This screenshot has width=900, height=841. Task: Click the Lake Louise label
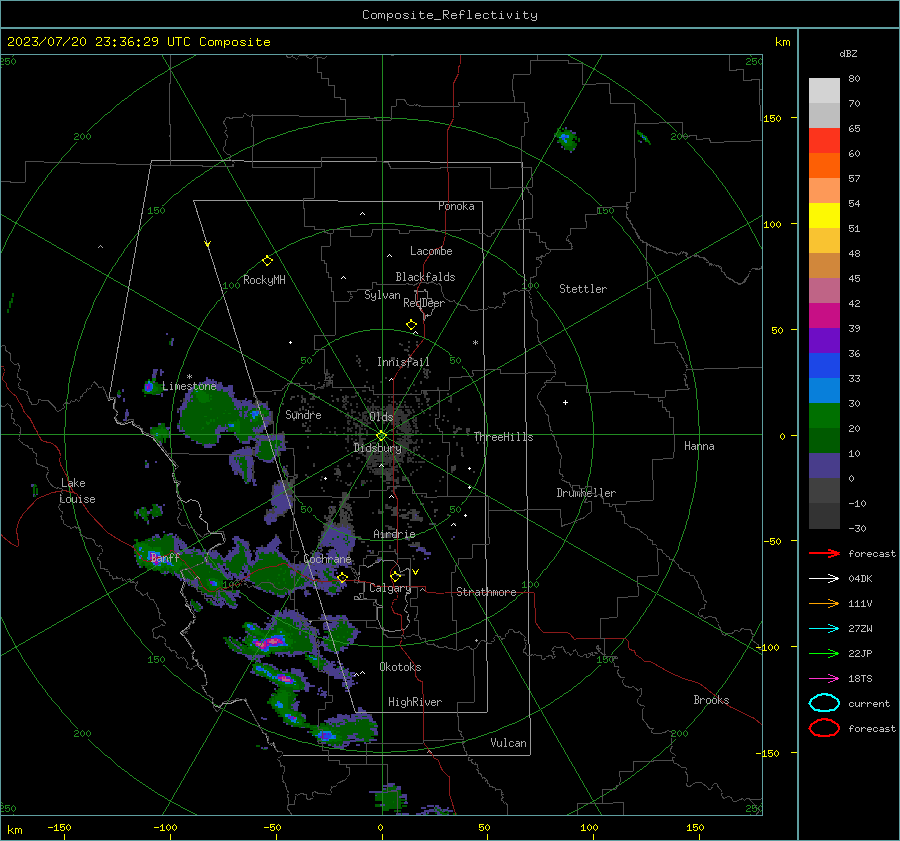(77, 491)
